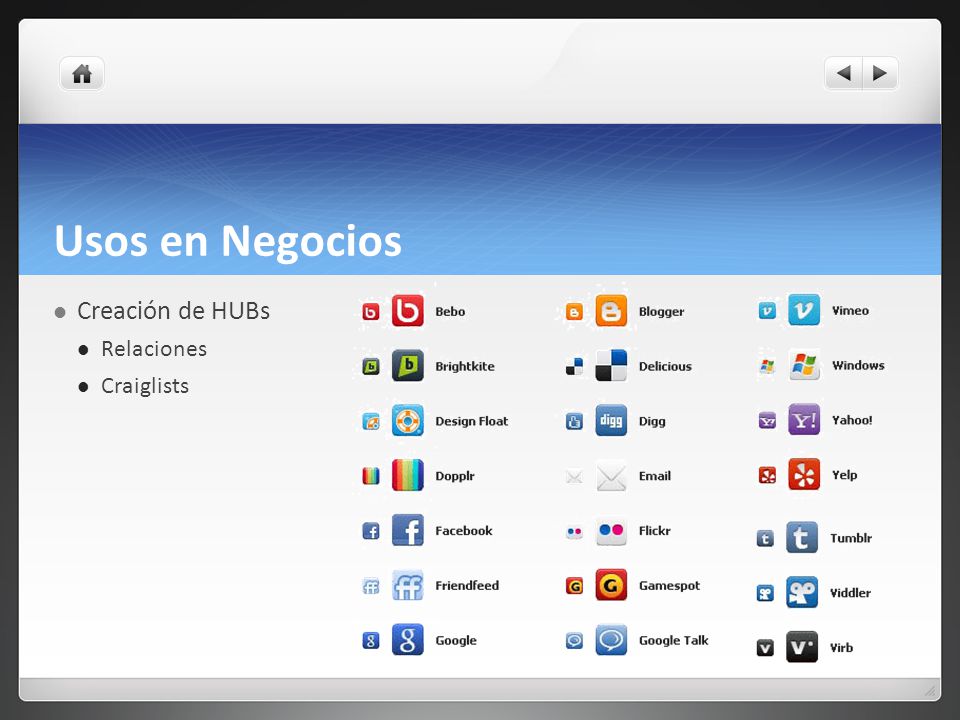Click the small Google Talk icon
The image size is (960, 720).
click(574, 640)
